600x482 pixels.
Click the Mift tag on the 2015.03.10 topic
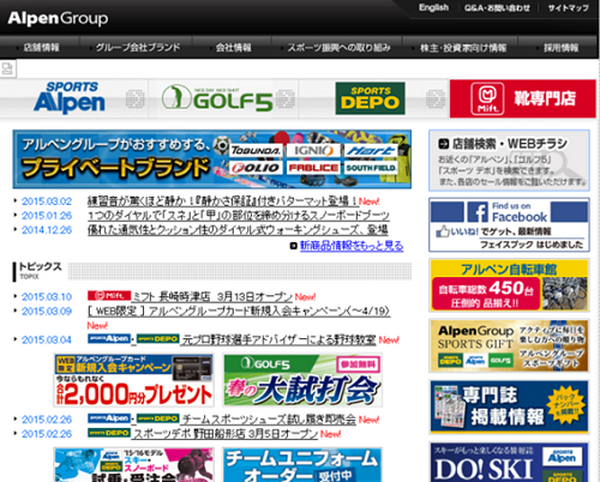point(109,296)
